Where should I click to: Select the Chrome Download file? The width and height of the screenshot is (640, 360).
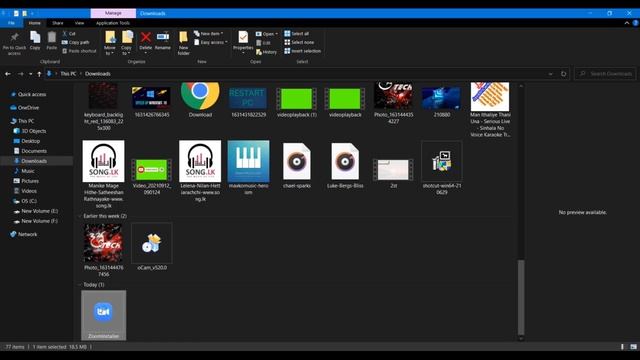[200, 100]
